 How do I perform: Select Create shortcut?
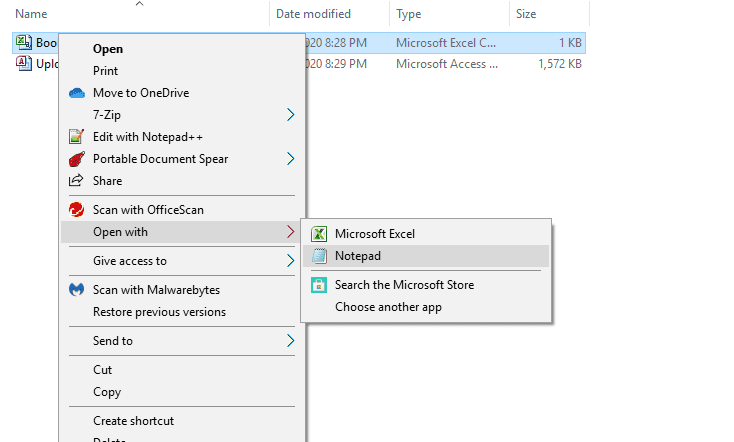tap(183, 421)
